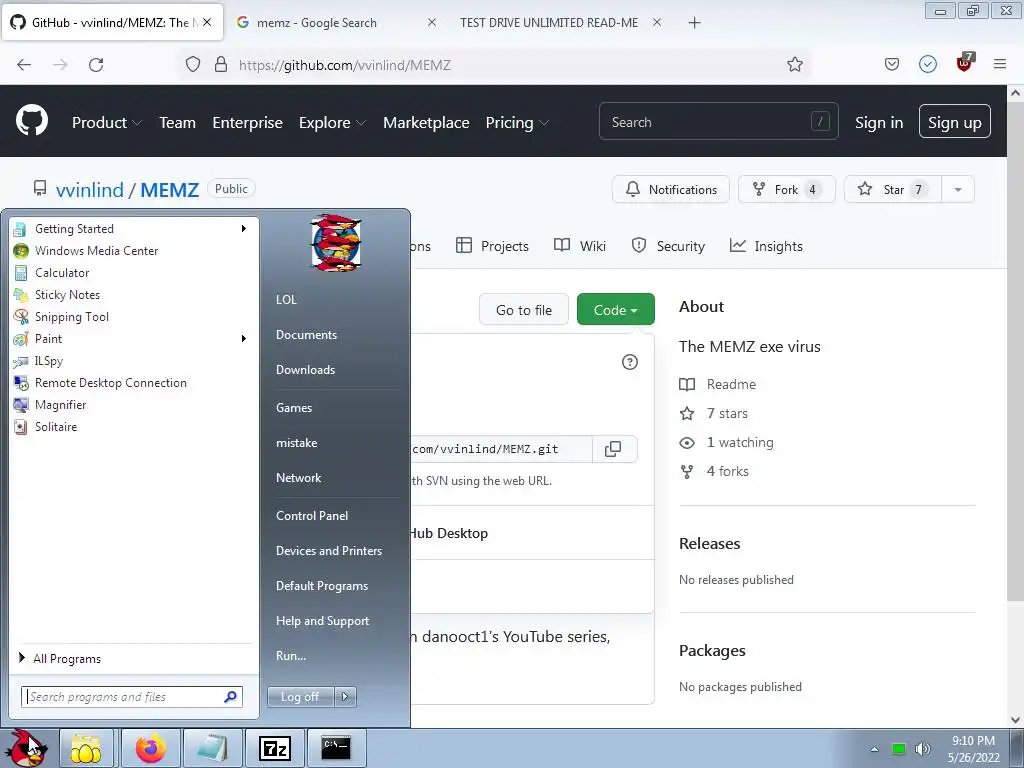The height and width of the screenshot is (768, 1024).
Task: Open a new browser tab
Action: [694, 23]
